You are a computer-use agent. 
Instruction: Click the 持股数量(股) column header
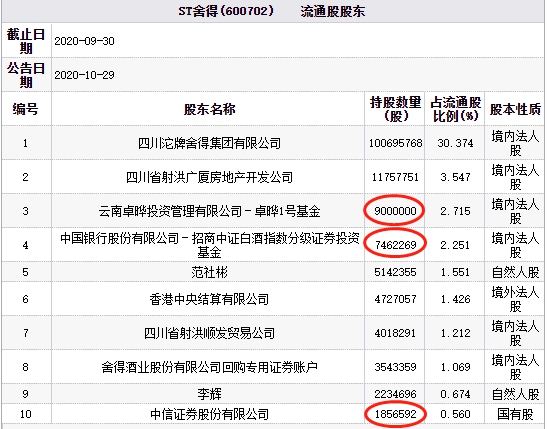click(395, 109)
